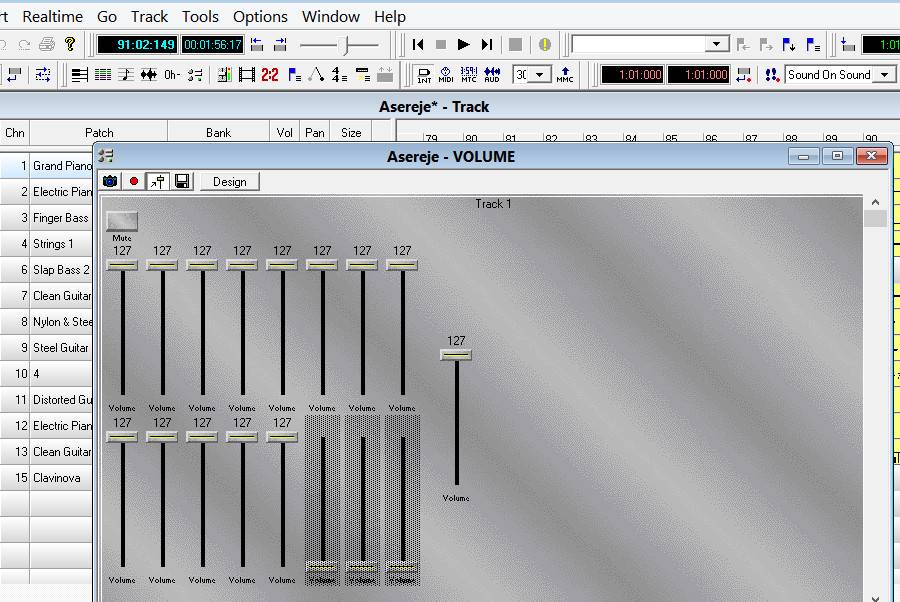Click the printer icon
This screenshot has width=900, height=602.
pyautogui.click(x=47, y=44)
